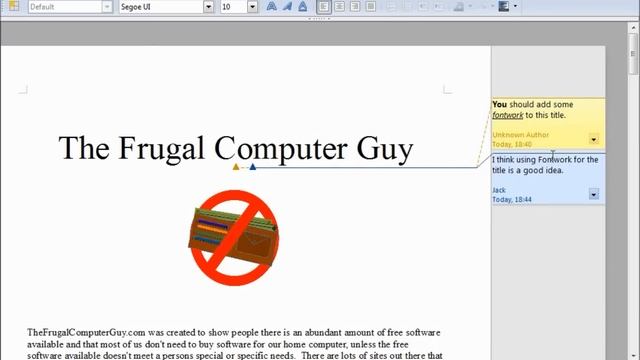Open the Styles and Formatting window icon
This screenshot has height=360, width=640.
pyautogui.click(x=14, y=6)
